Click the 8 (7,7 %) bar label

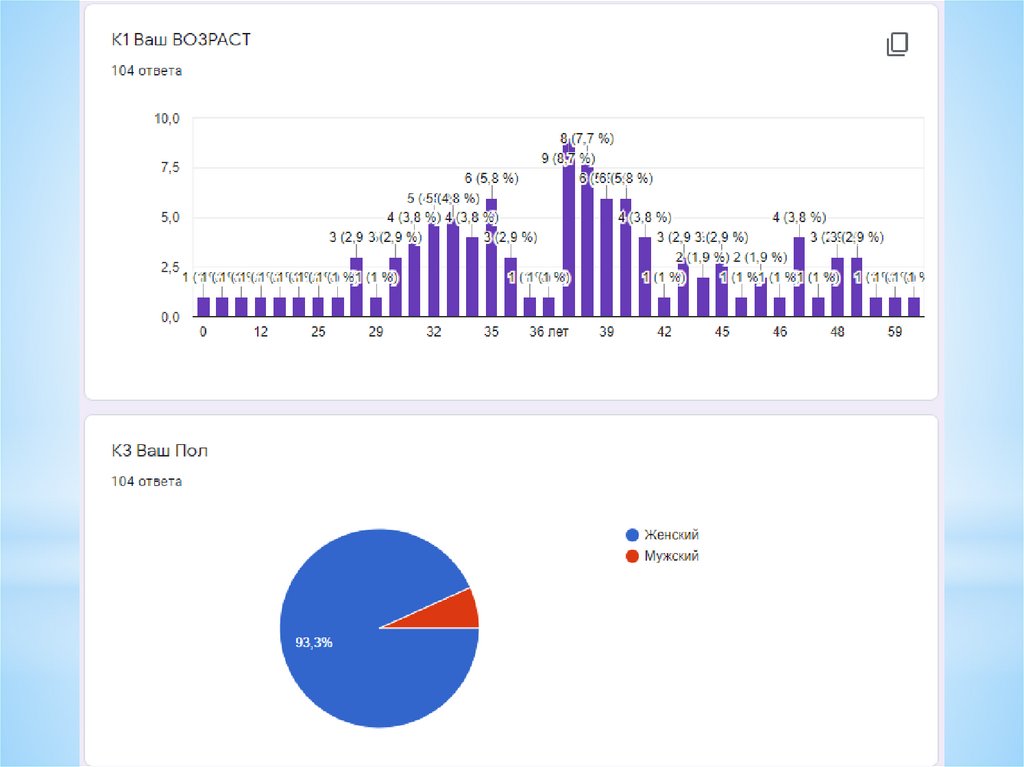coord(587,139)
